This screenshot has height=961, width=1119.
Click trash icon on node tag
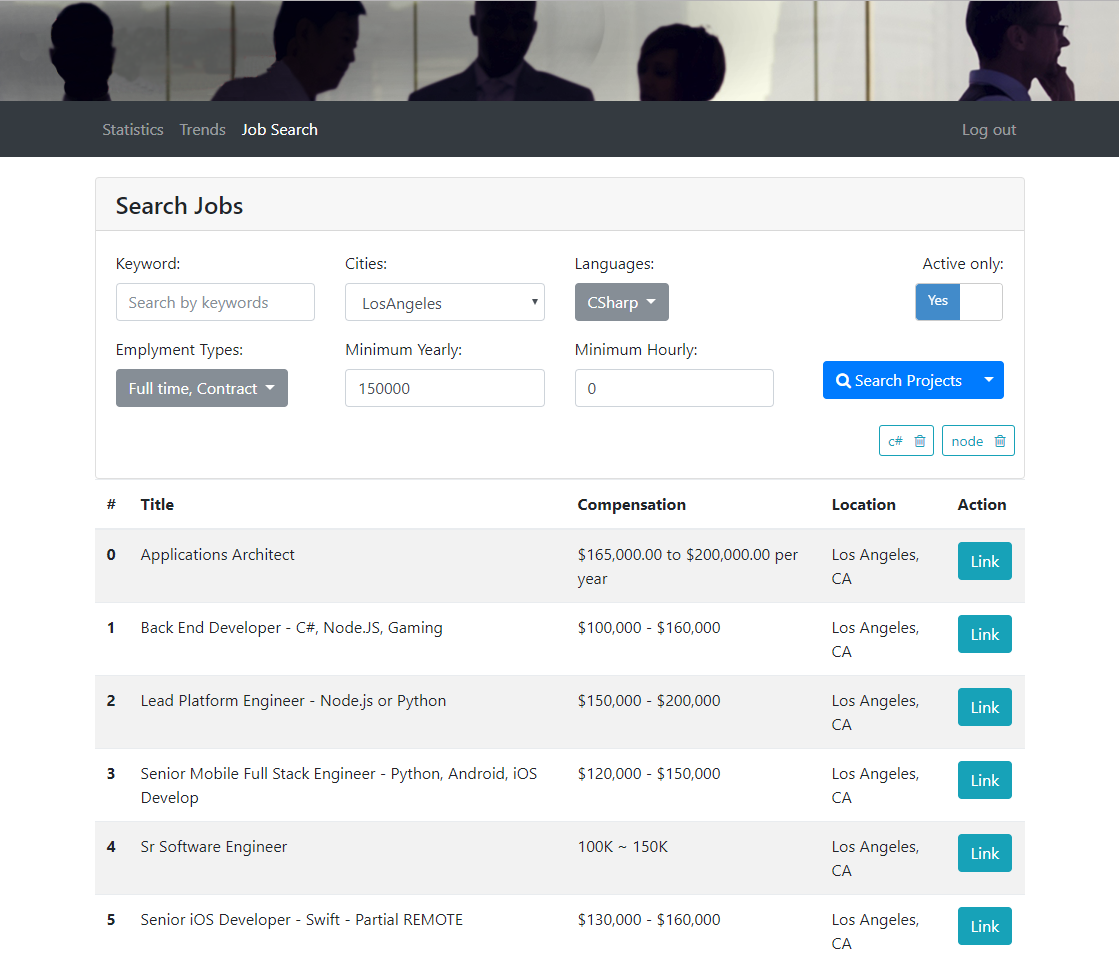[1000, 441]
